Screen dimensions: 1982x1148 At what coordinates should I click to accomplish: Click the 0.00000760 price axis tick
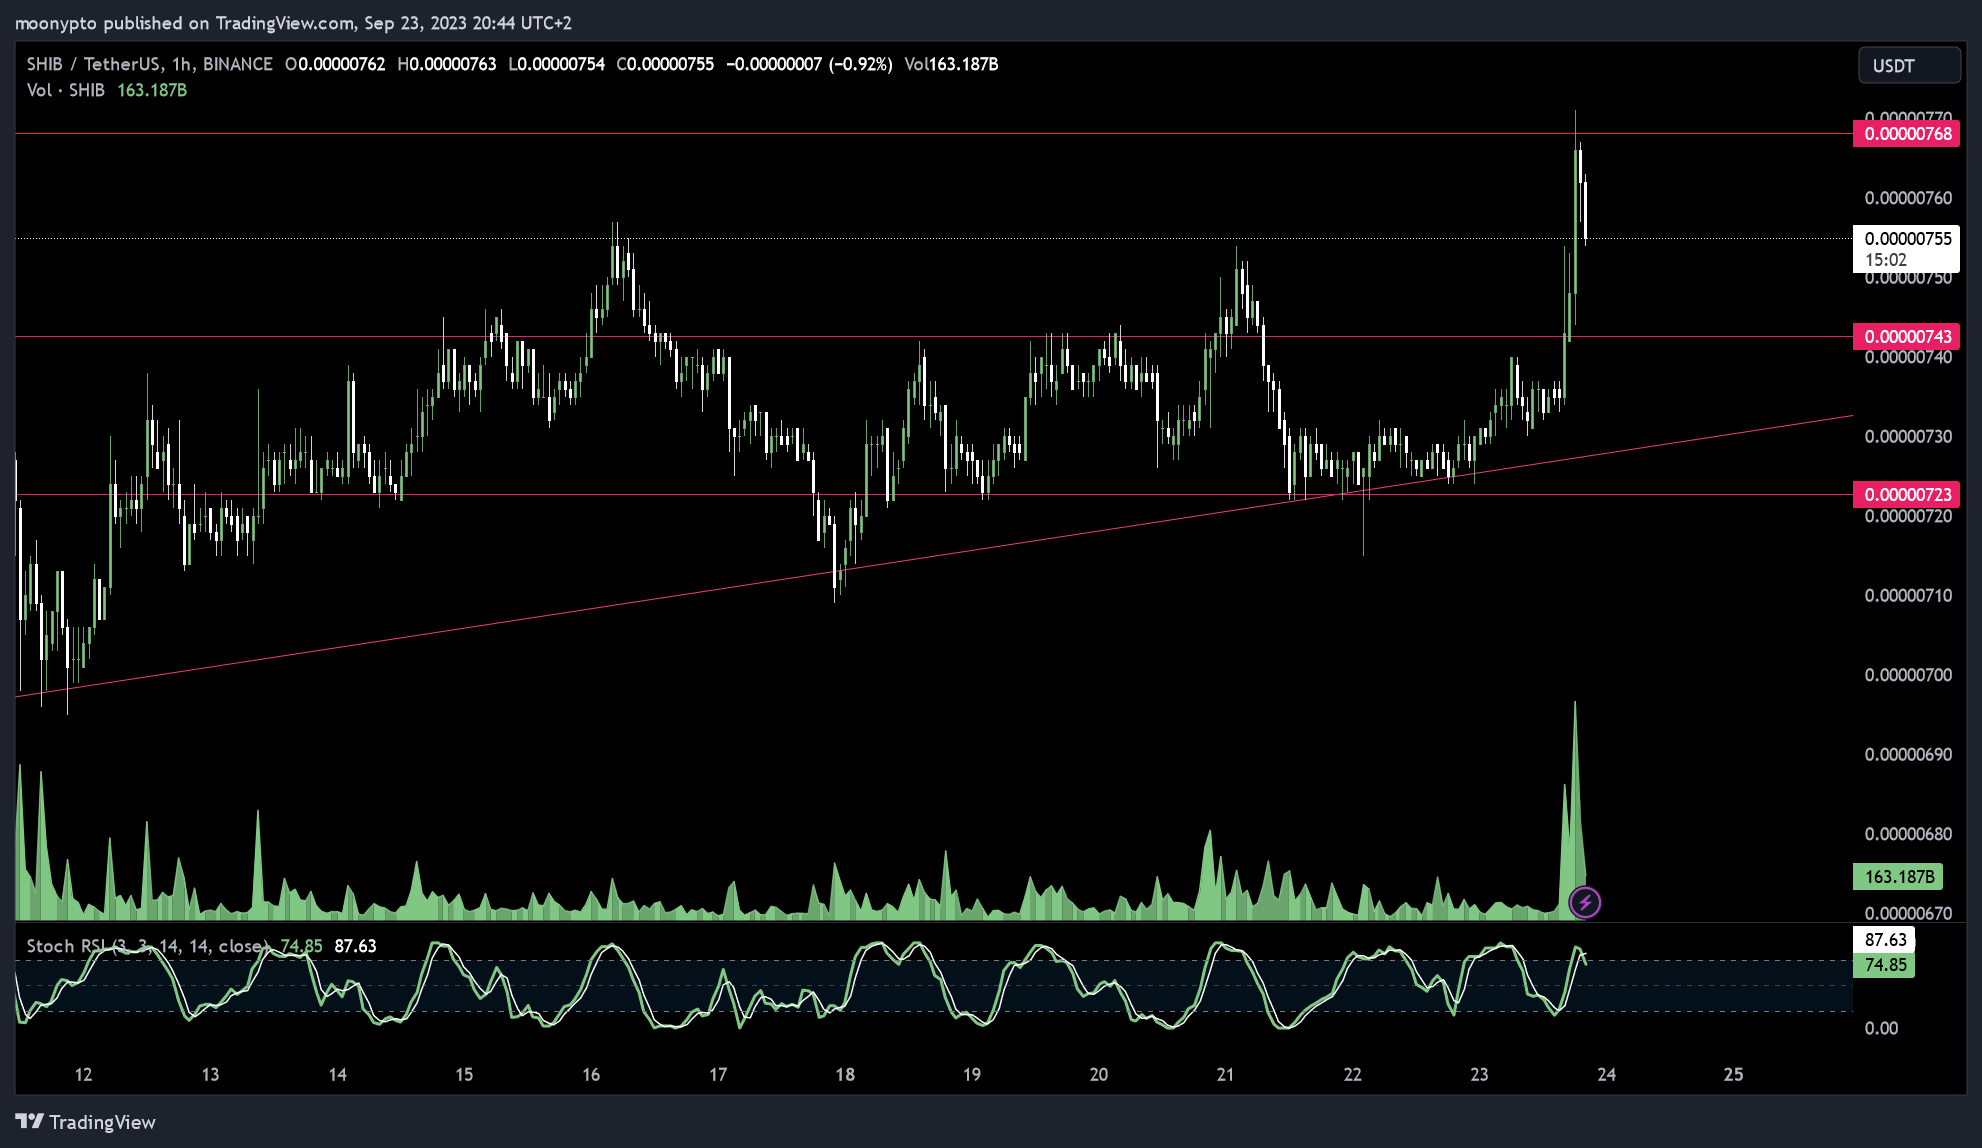tap(1908, 198)
